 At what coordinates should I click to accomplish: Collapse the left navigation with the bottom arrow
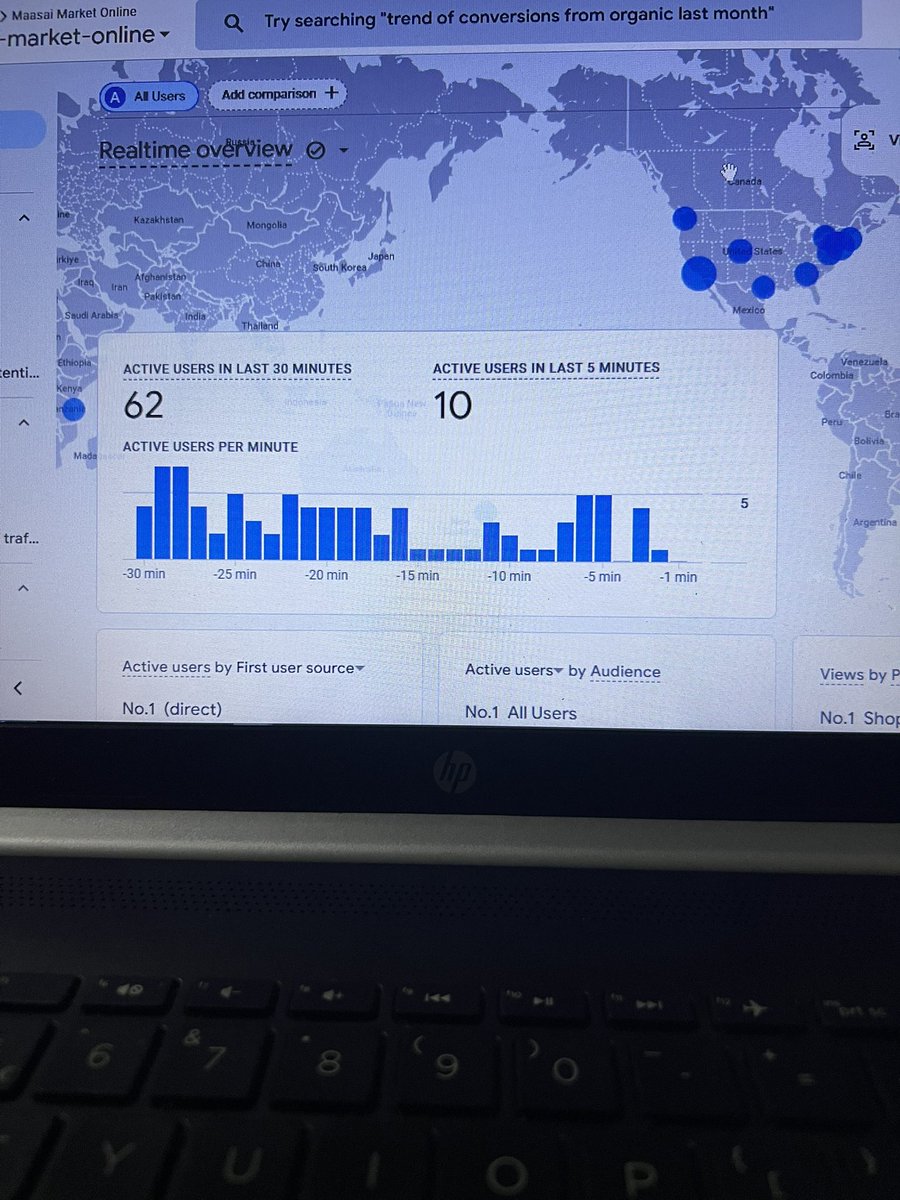17,688
